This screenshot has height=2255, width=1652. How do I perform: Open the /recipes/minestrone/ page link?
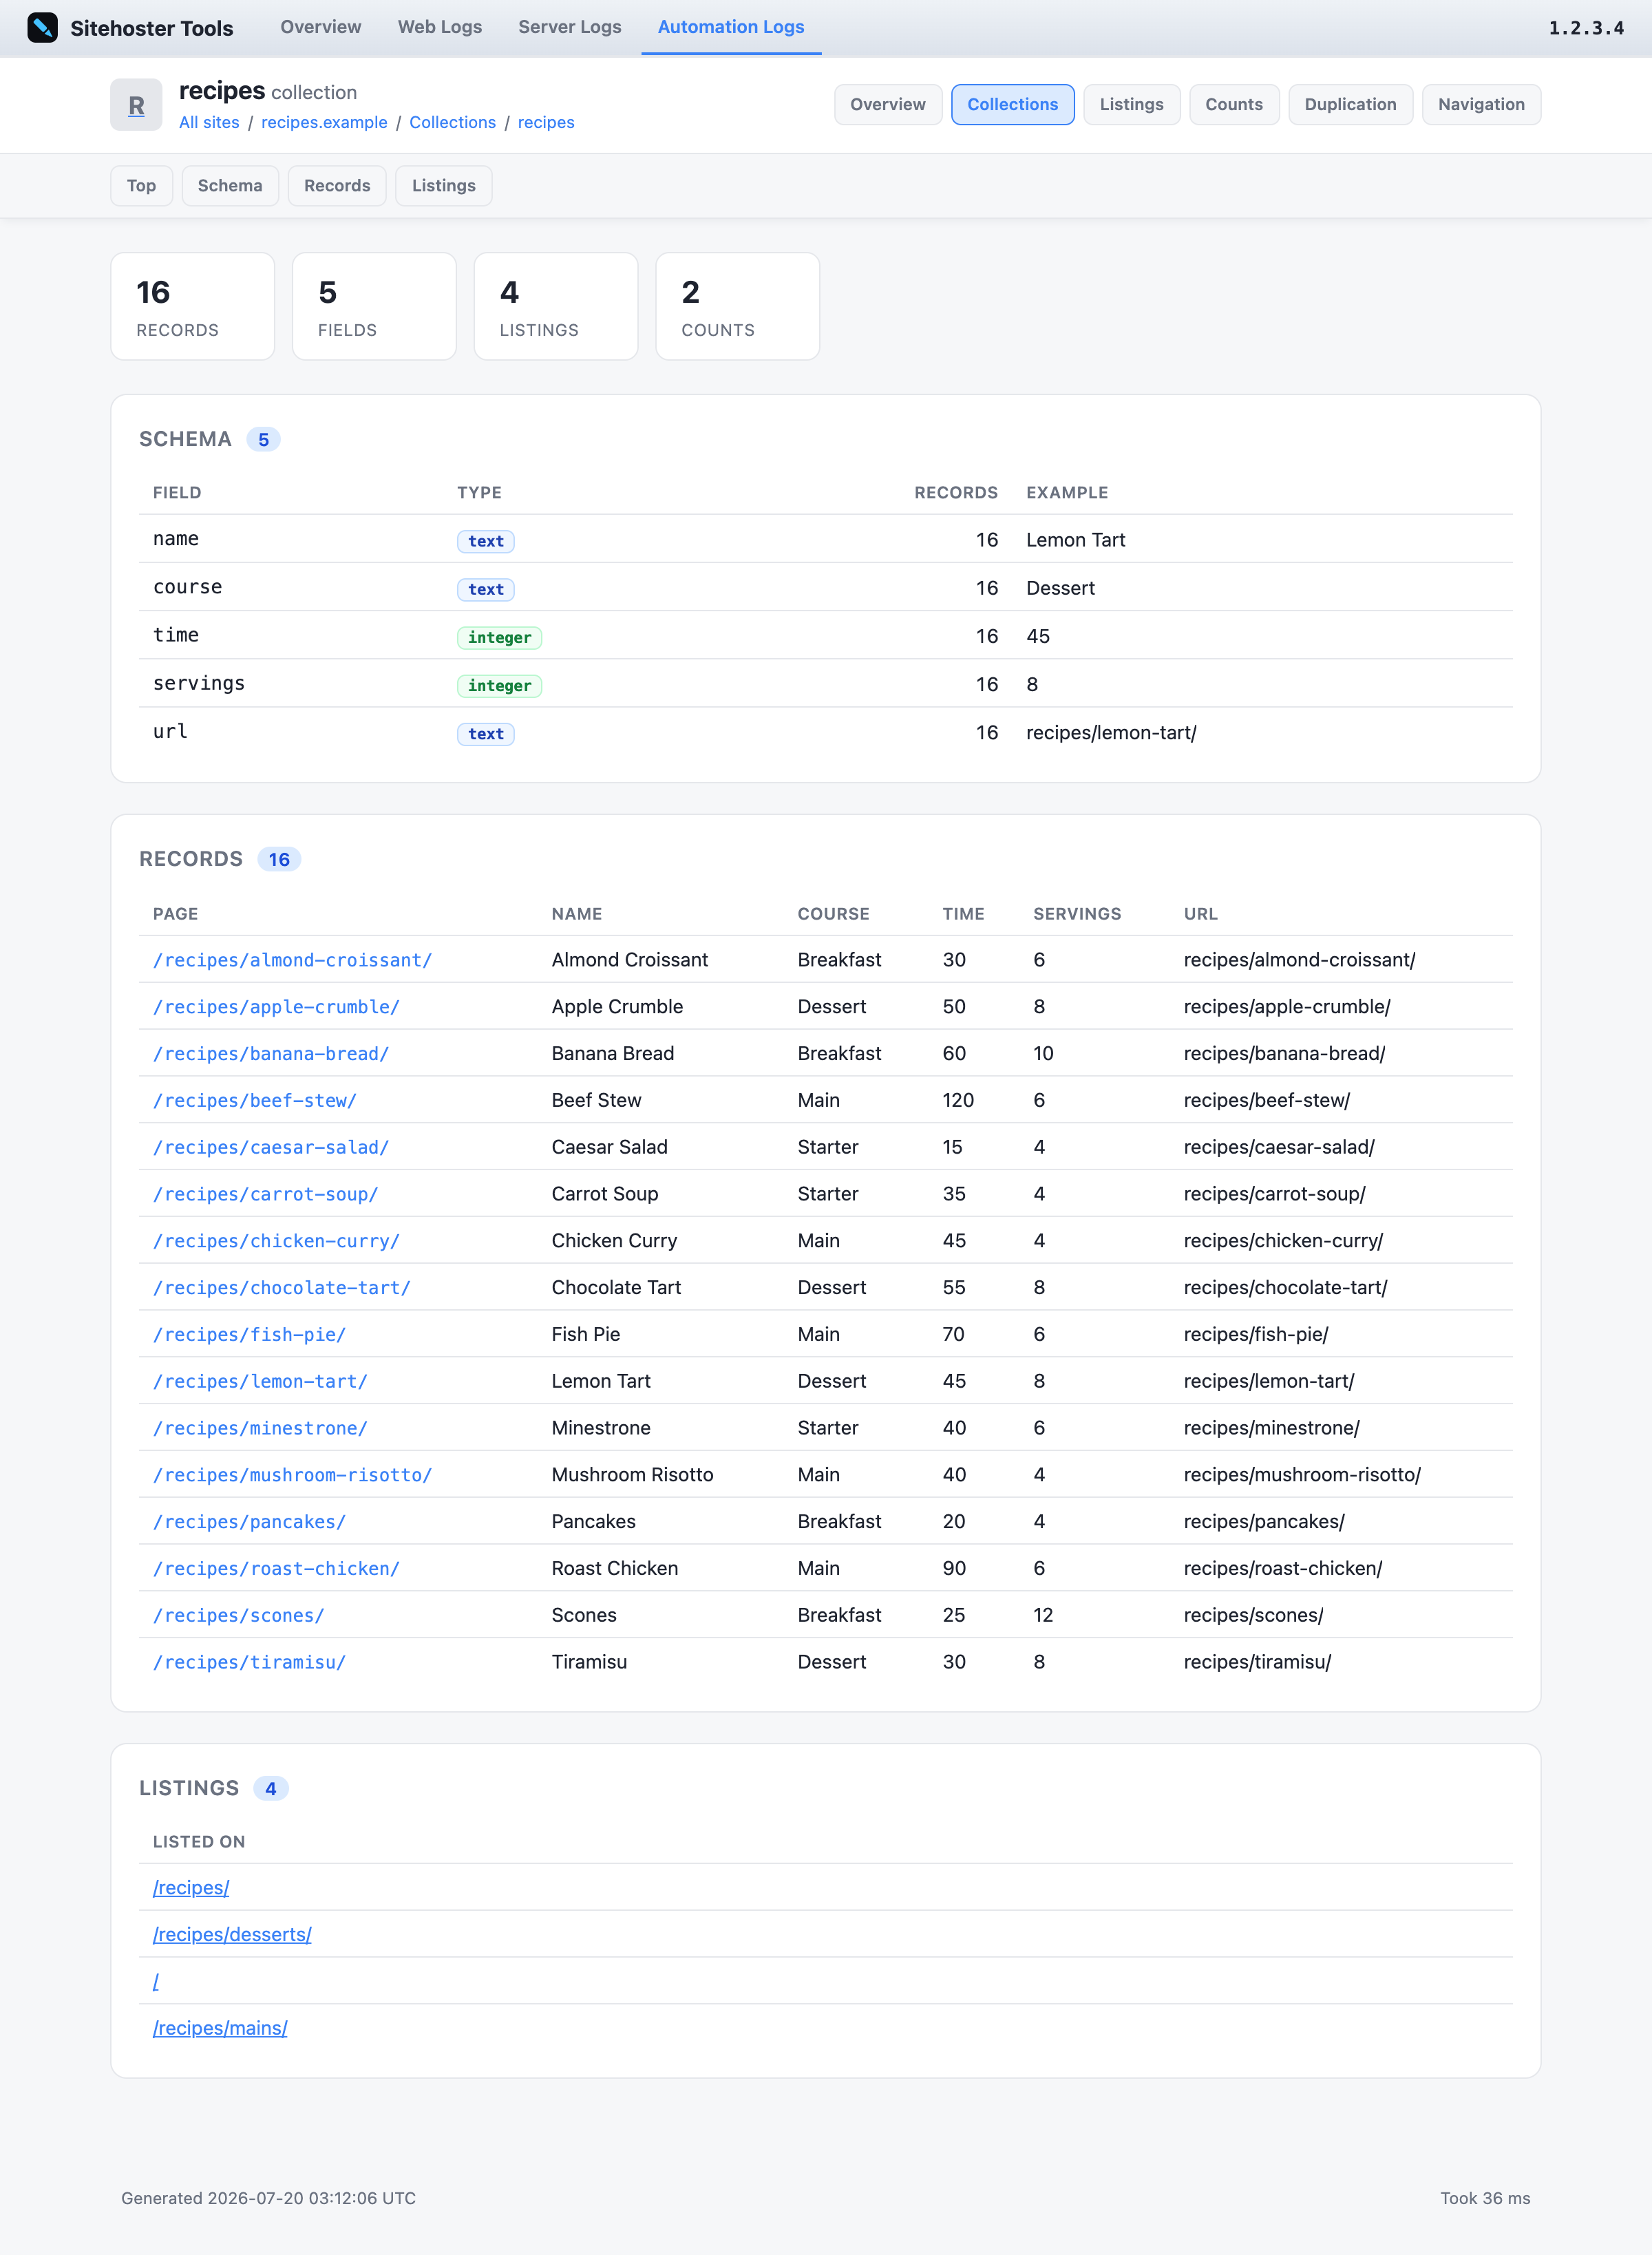[x=260, y=1428]
